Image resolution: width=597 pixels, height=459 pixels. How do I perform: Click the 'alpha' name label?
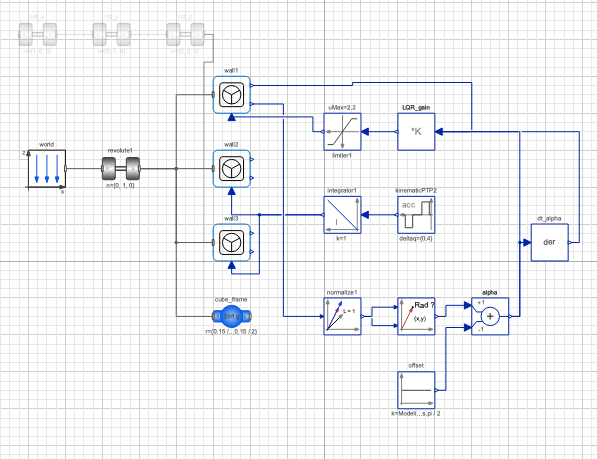(x=490, y=292)
